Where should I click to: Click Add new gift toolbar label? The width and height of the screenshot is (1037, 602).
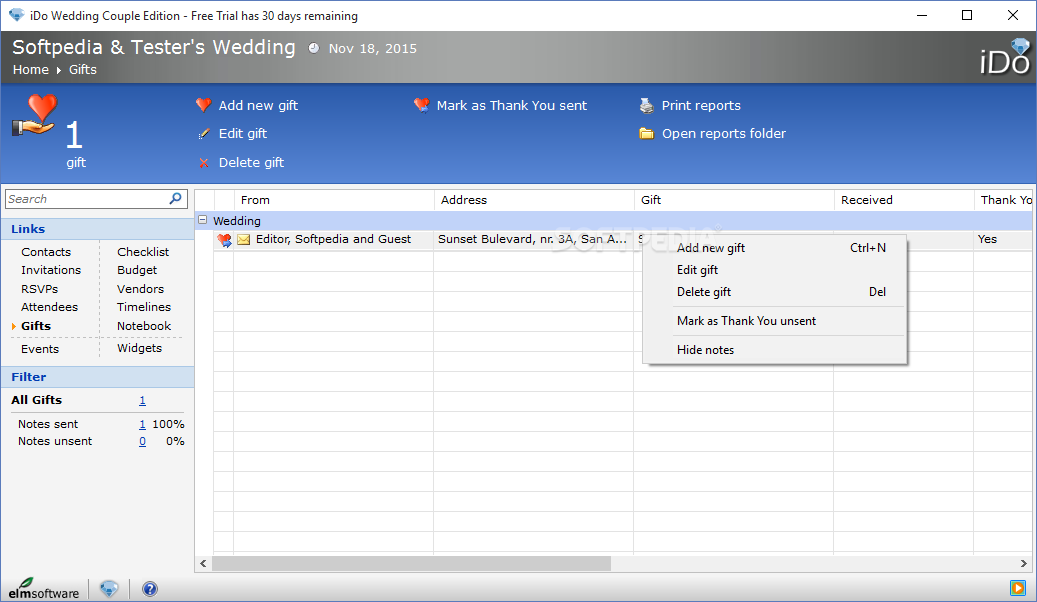[x=258, y=106]
